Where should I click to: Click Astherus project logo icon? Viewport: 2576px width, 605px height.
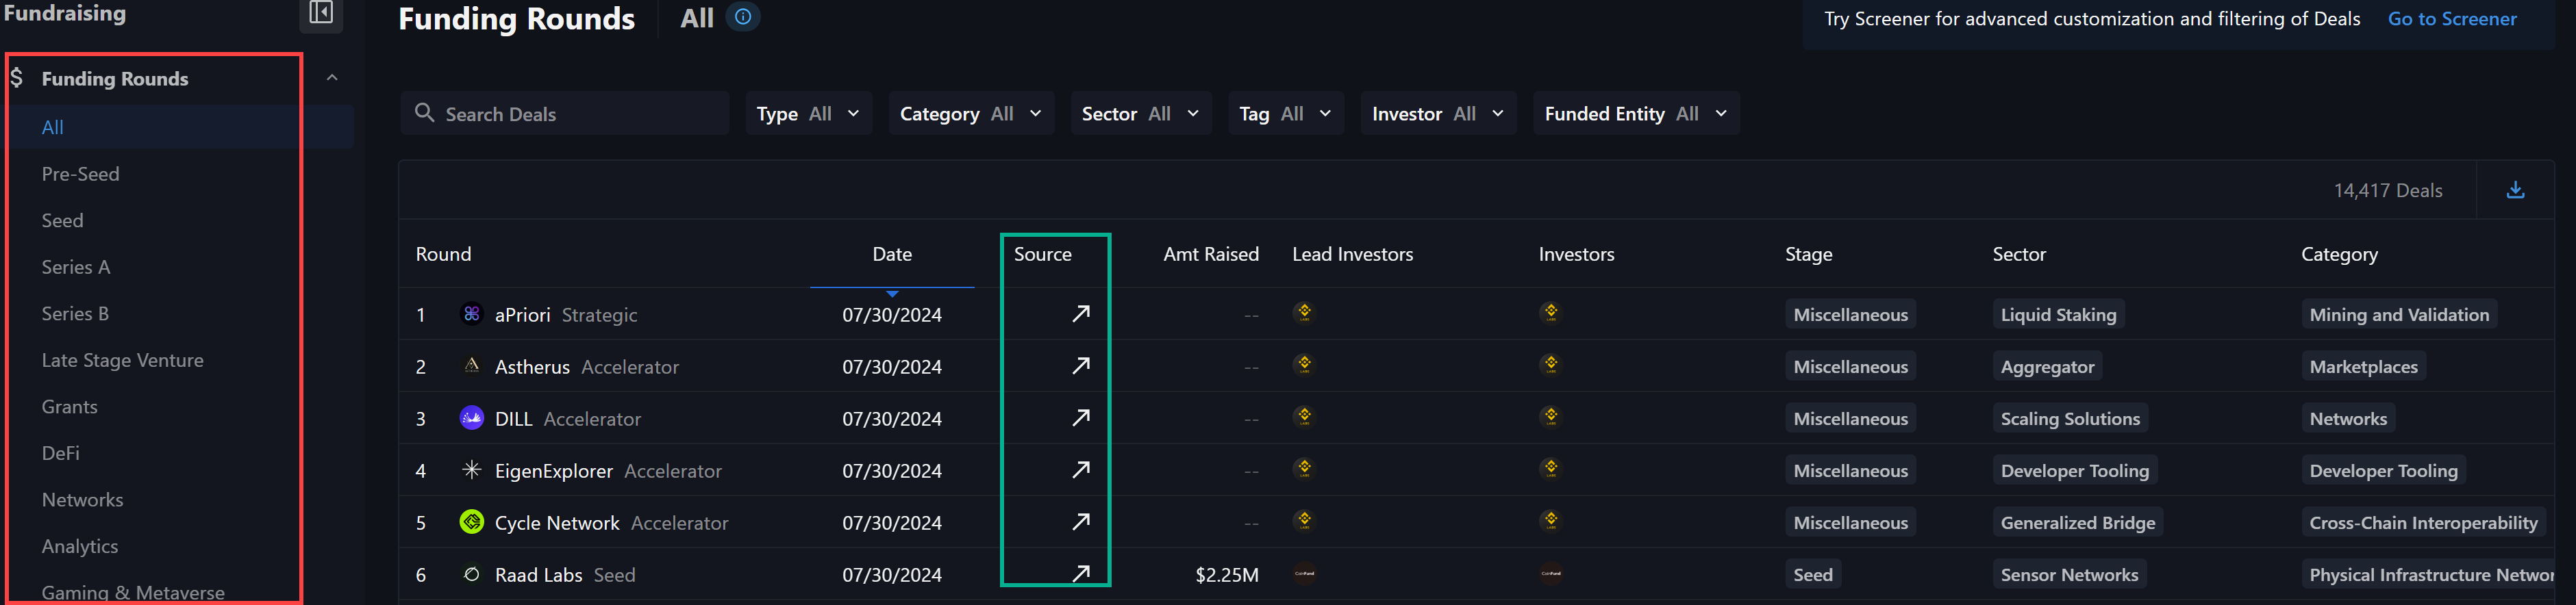click(471, 366)
